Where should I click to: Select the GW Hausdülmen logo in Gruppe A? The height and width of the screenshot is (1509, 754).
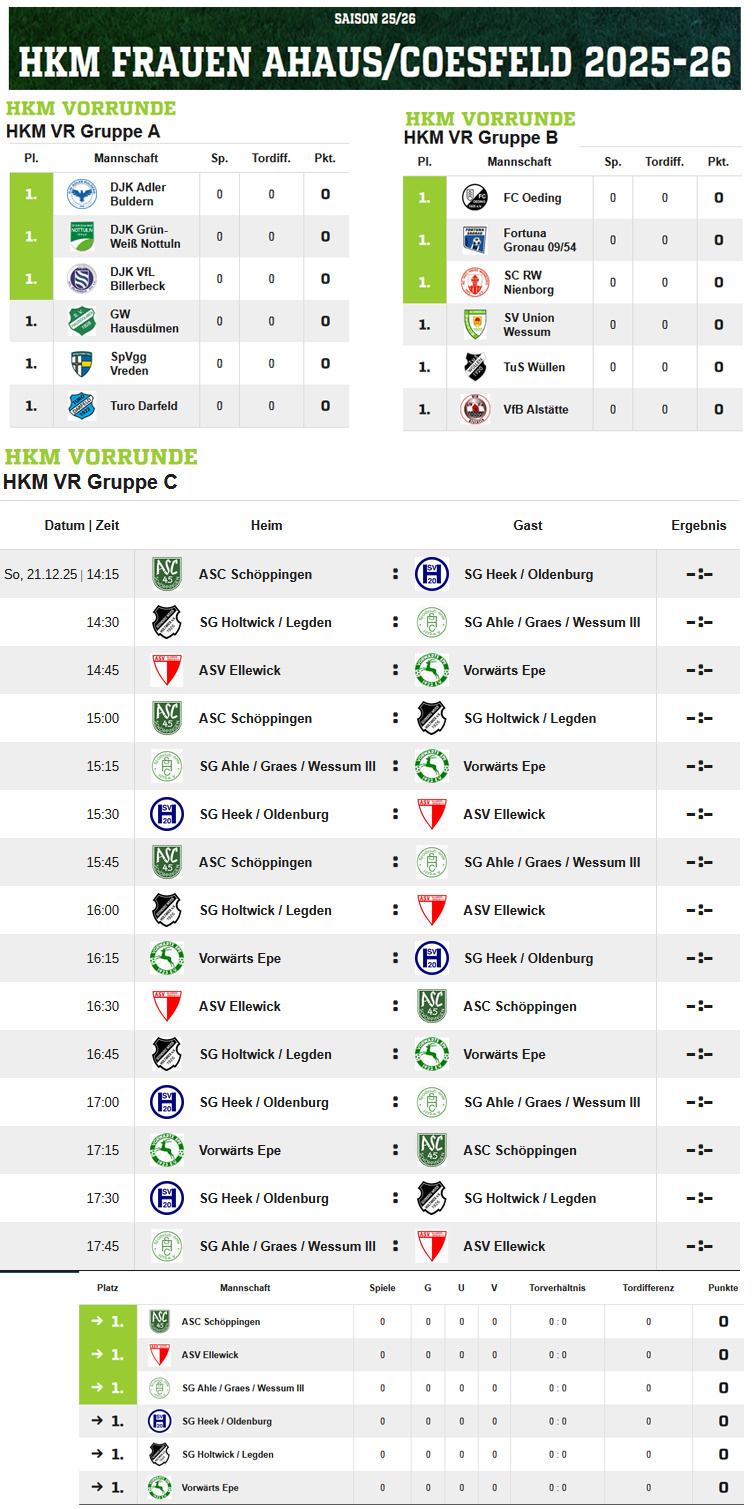click(x=81, y=321)
